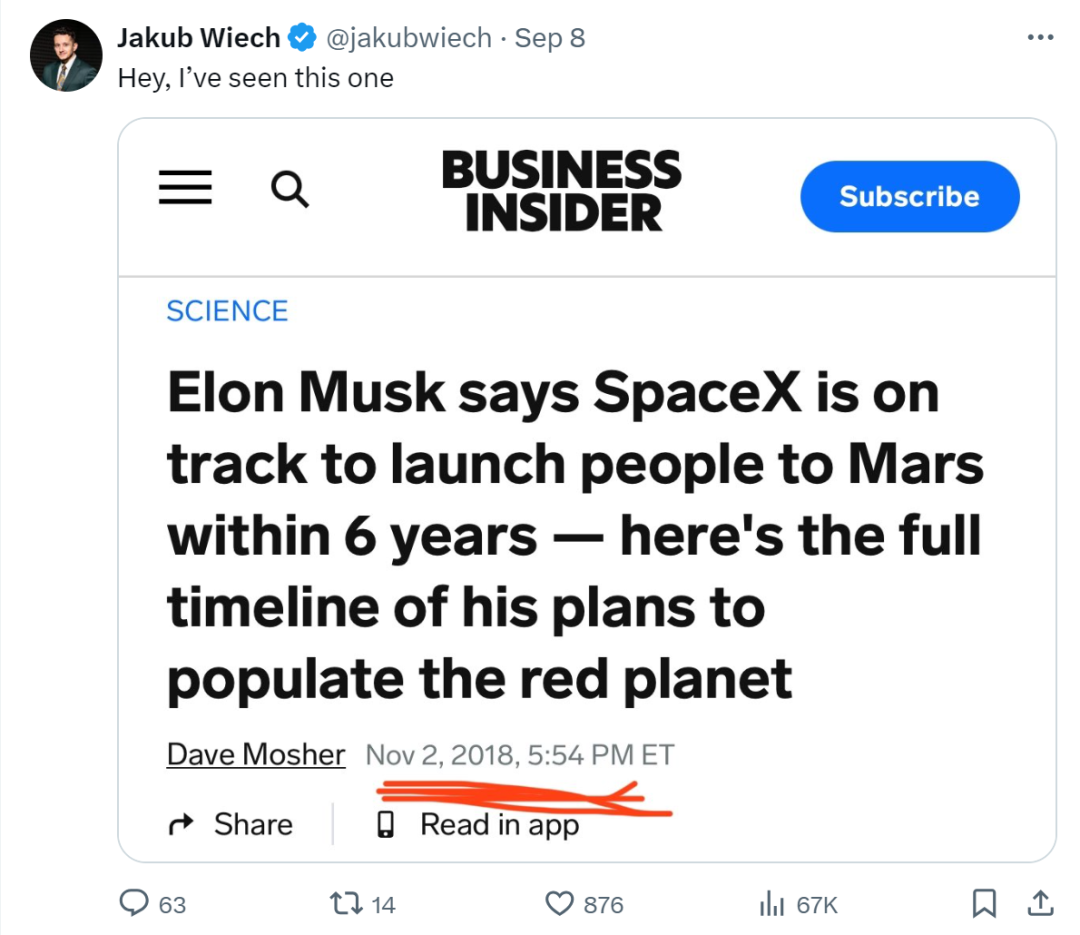Like the post with the heart icon
Viewport: 1080px width, 935px height.
point(559,904)
